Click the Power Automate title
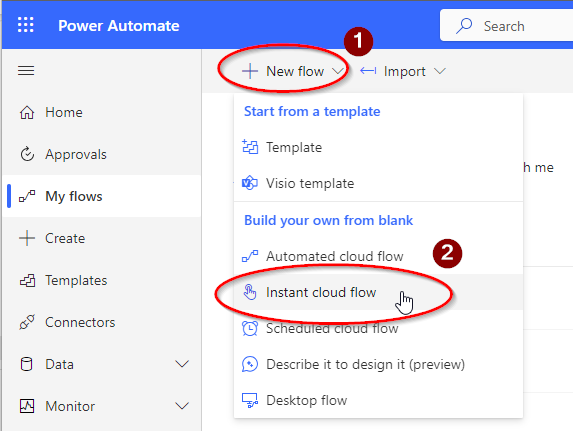This screenshot has height=431, width=573. 119,26
